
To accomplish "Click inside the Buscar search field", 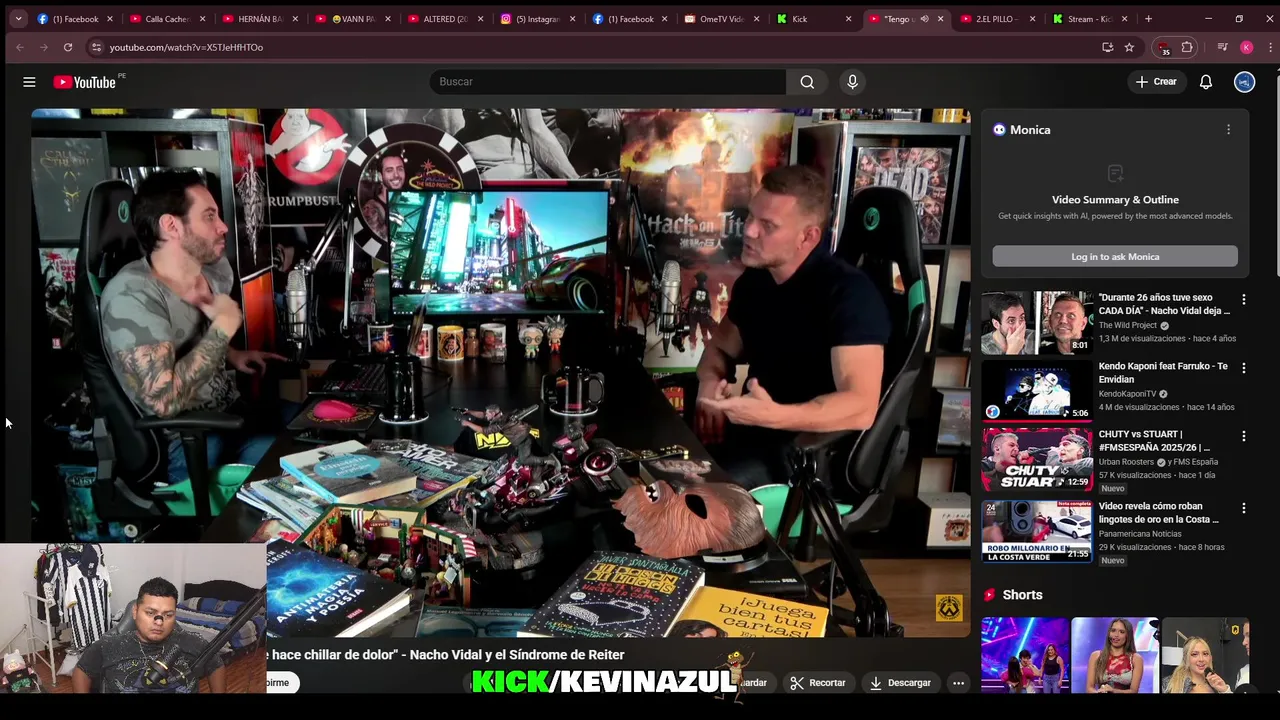I will [608, 82].
